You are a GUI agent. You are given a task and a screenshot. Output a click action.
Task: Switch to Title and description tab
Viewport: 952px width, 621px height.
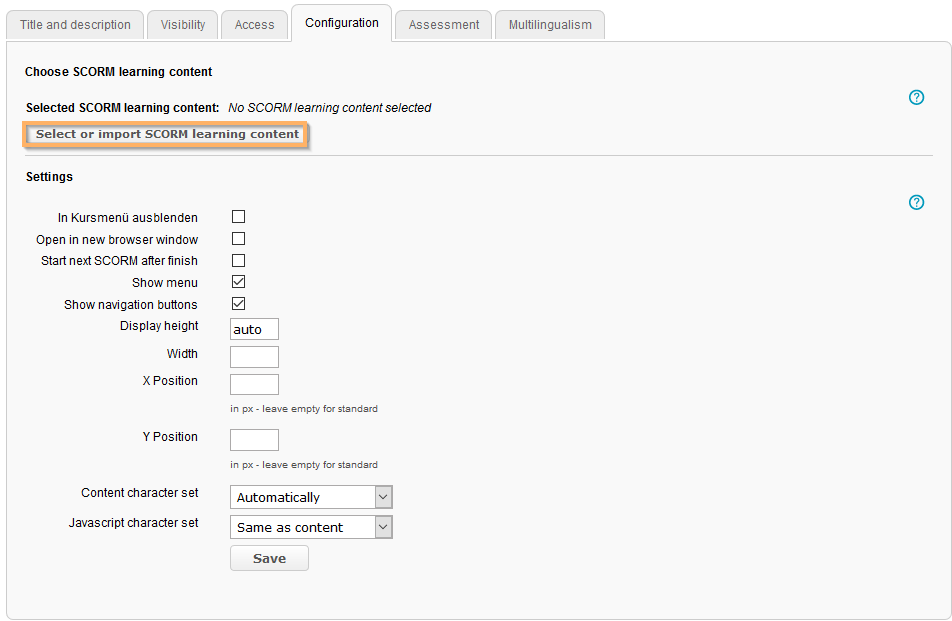(75, 25)
